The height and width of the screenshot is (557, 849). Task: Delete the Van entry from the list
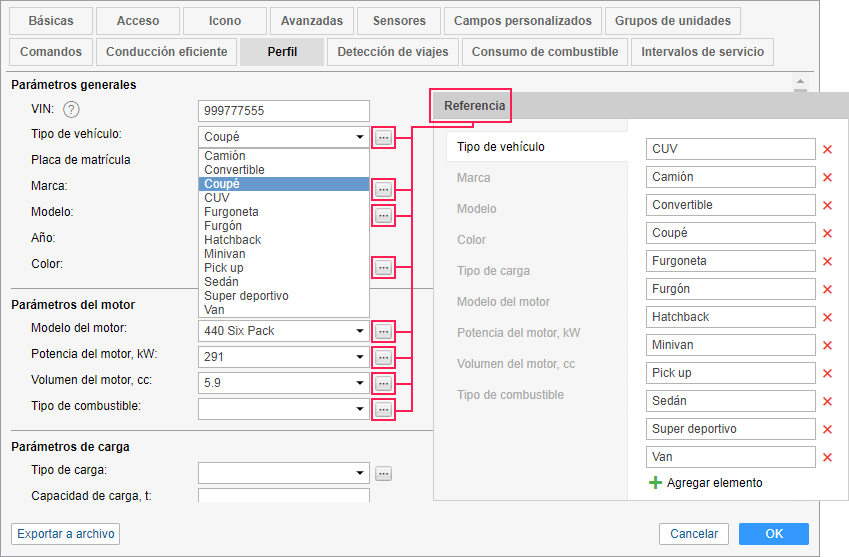click(827, 458)
